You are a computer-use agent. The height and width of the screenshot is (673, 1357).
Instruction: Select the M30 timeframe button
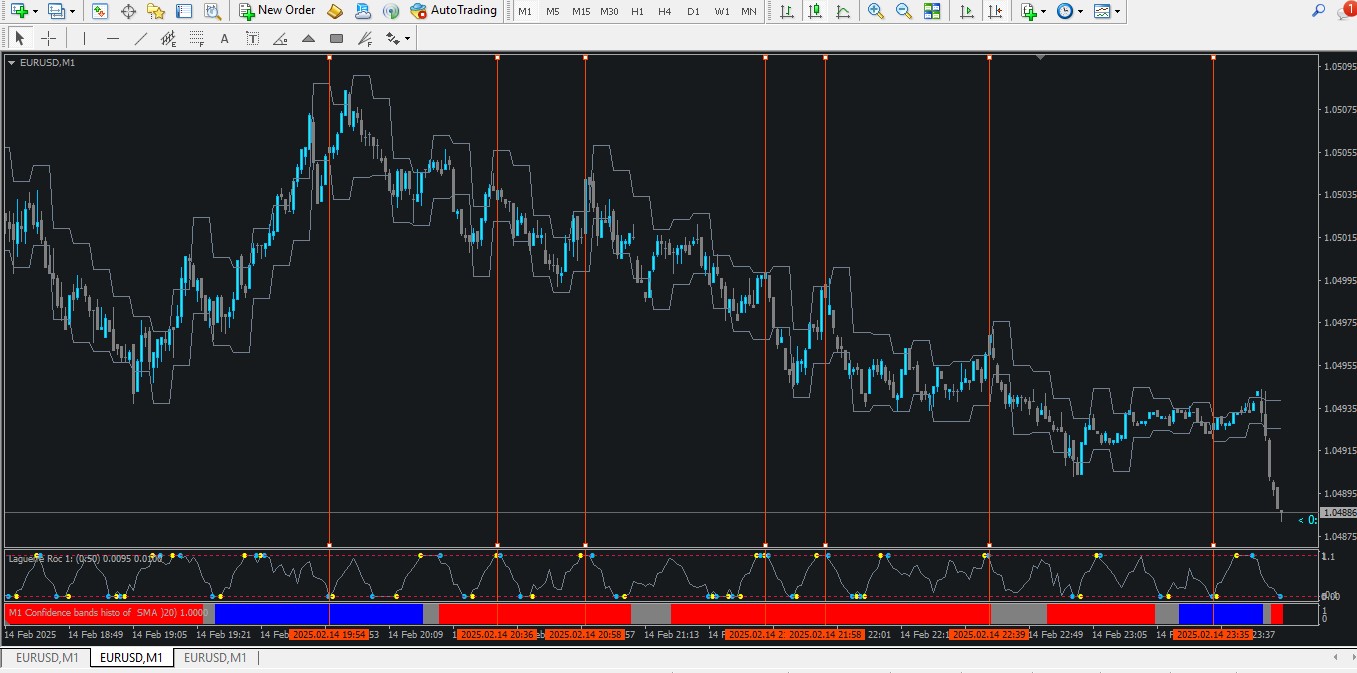point(609,11)
